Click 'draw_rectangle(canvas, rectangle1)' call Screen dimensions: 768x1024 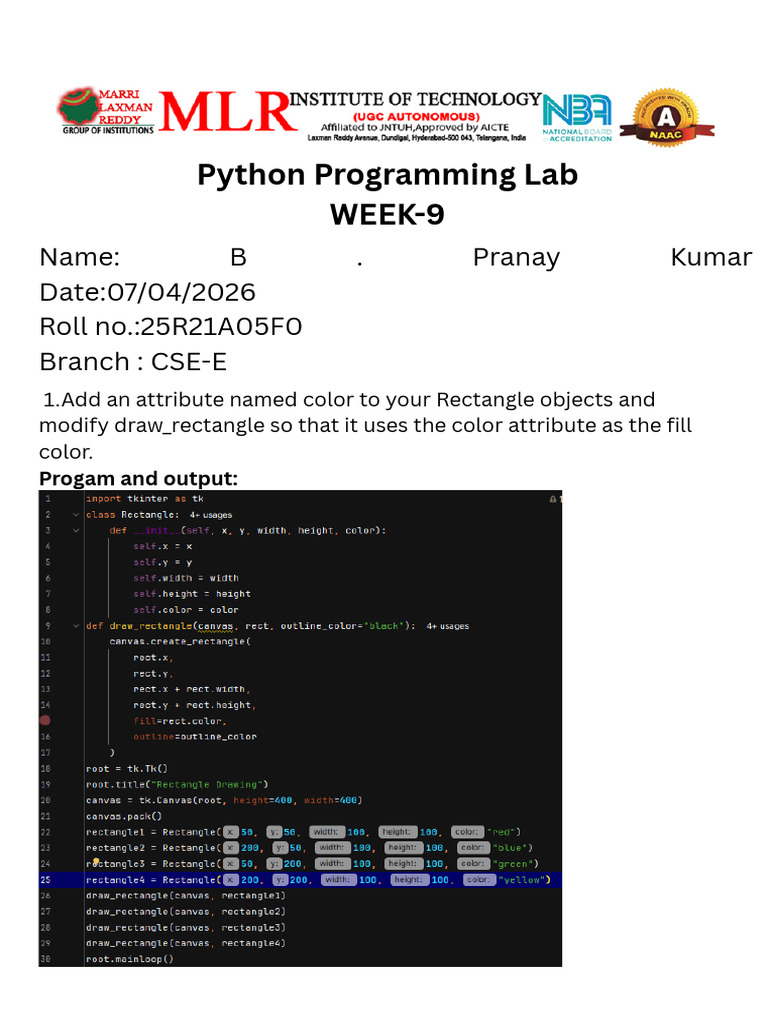185,895
